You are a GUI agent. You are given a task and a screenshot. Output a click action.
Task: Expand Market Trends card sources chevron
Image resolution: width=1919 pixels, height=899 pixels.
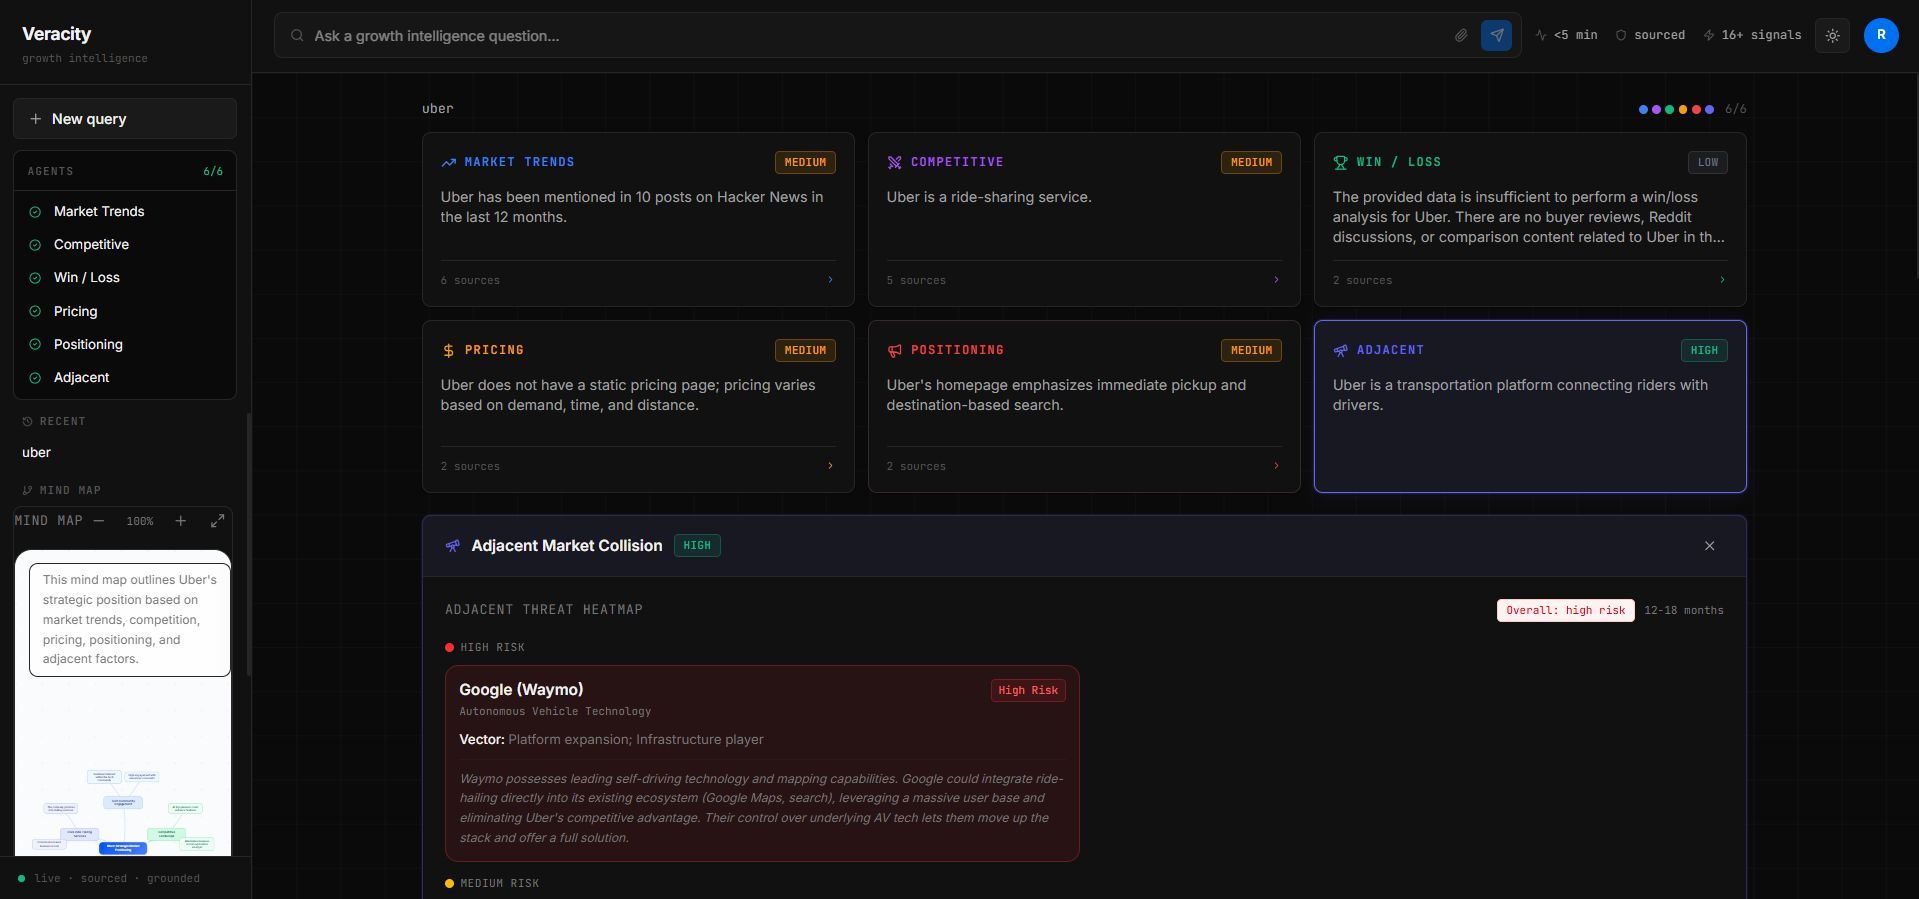[830, 280]
